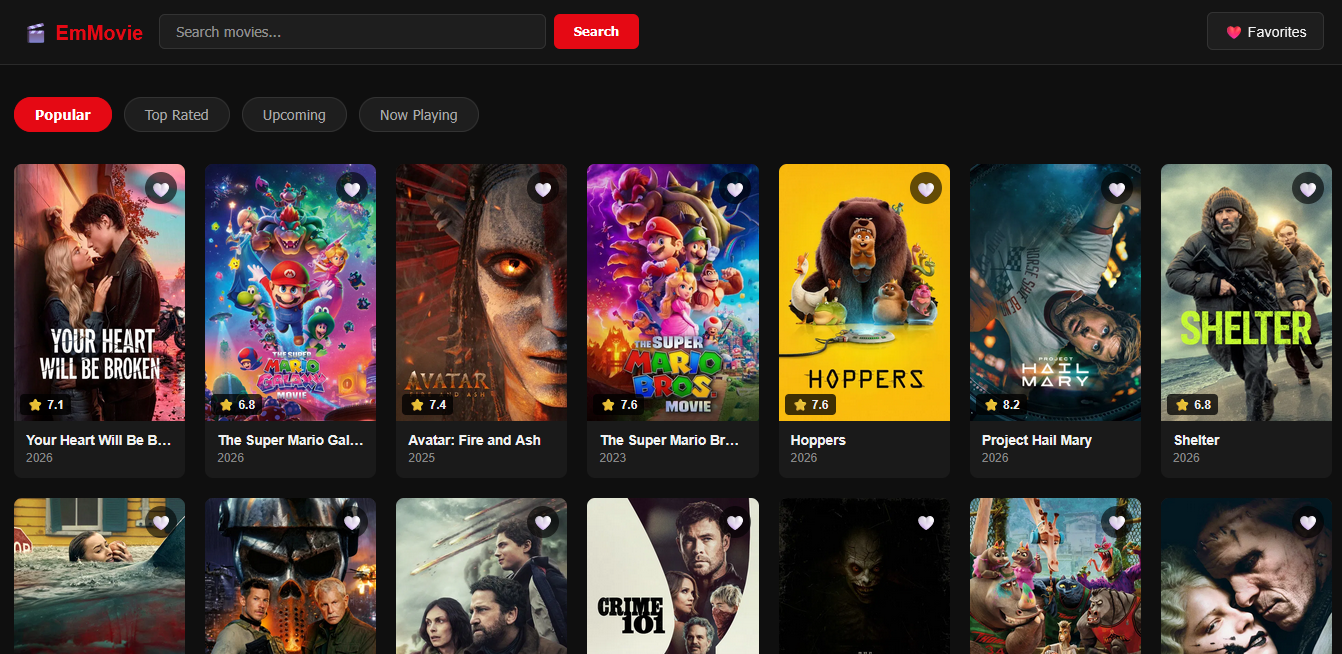Open the Favorites page
Viewport: 1342px width, 654px height.
coord(1265,32)
